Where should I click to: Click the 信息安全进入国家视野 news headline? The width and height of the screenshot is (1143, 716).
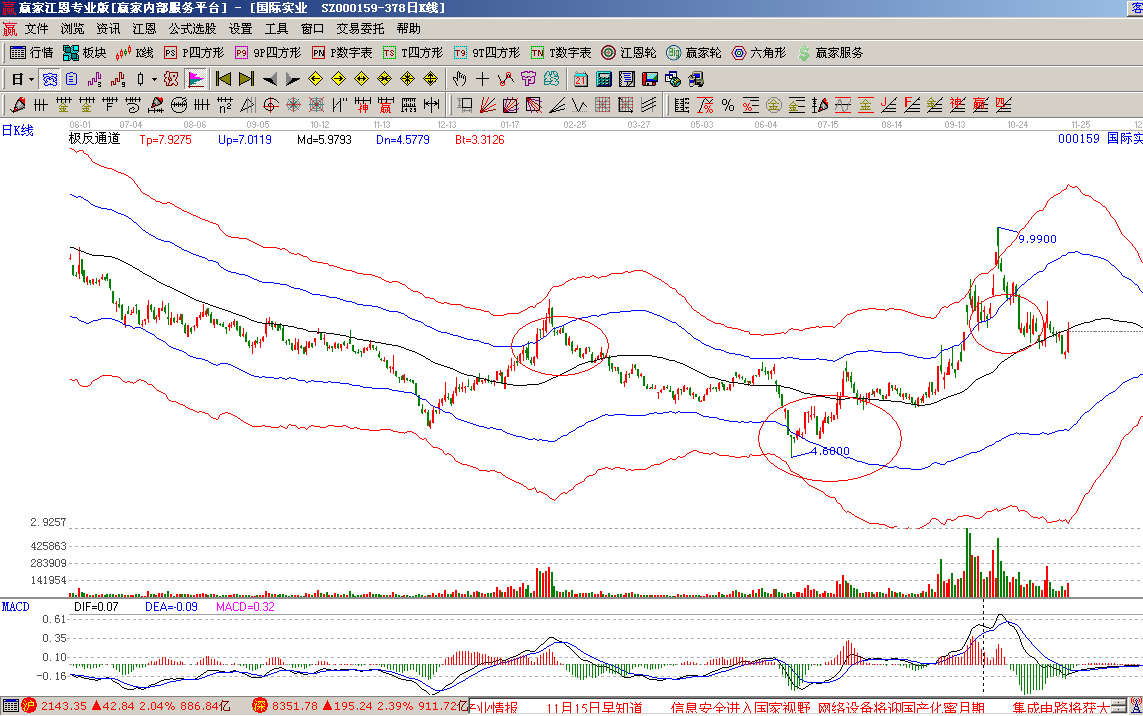(739, 707)
